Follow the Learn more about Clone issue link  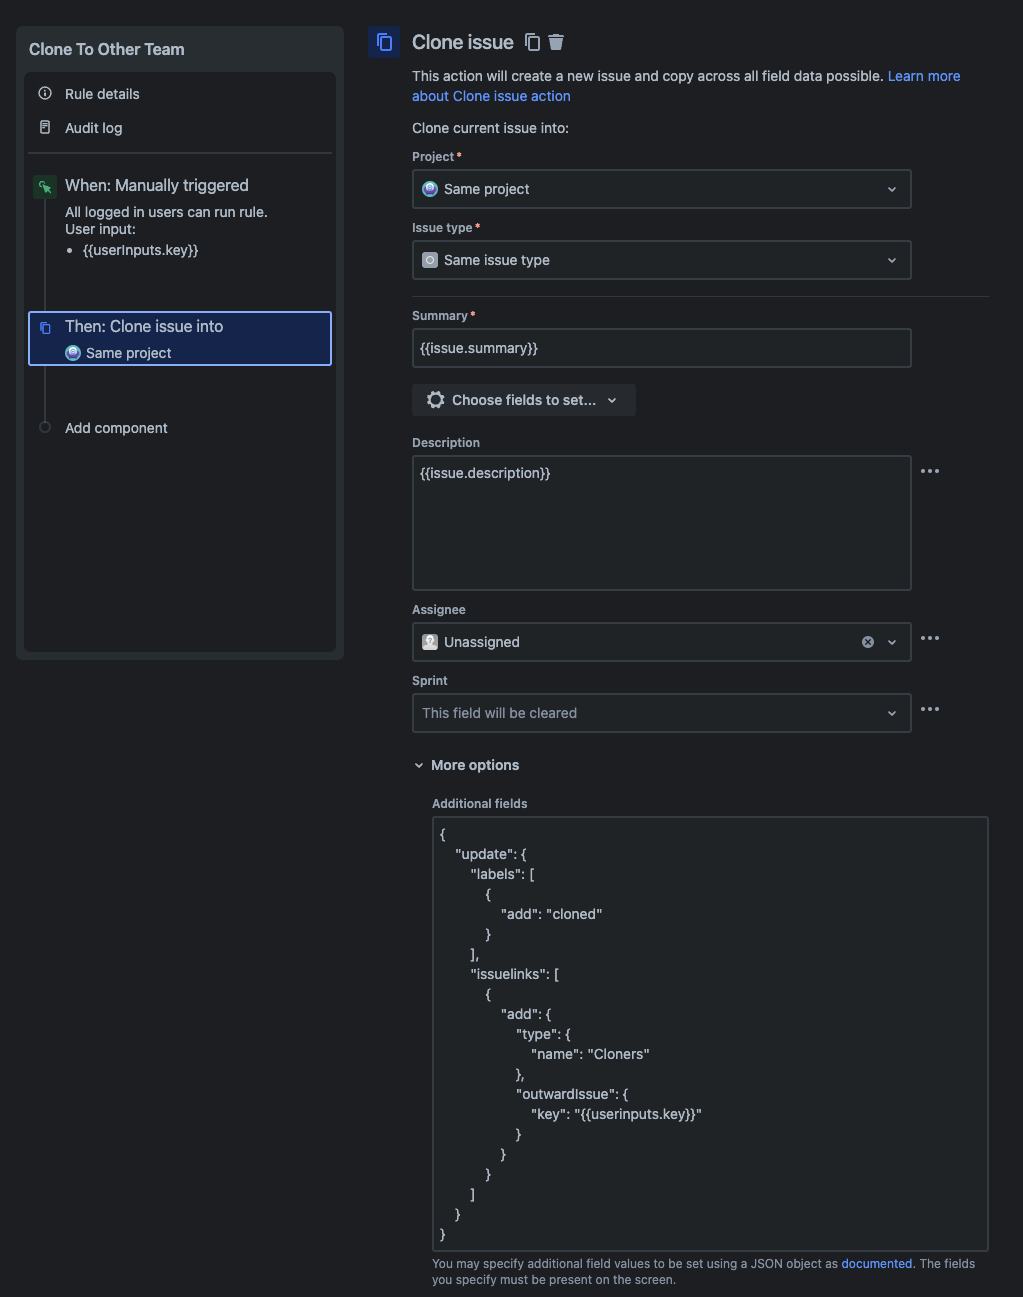686,86
